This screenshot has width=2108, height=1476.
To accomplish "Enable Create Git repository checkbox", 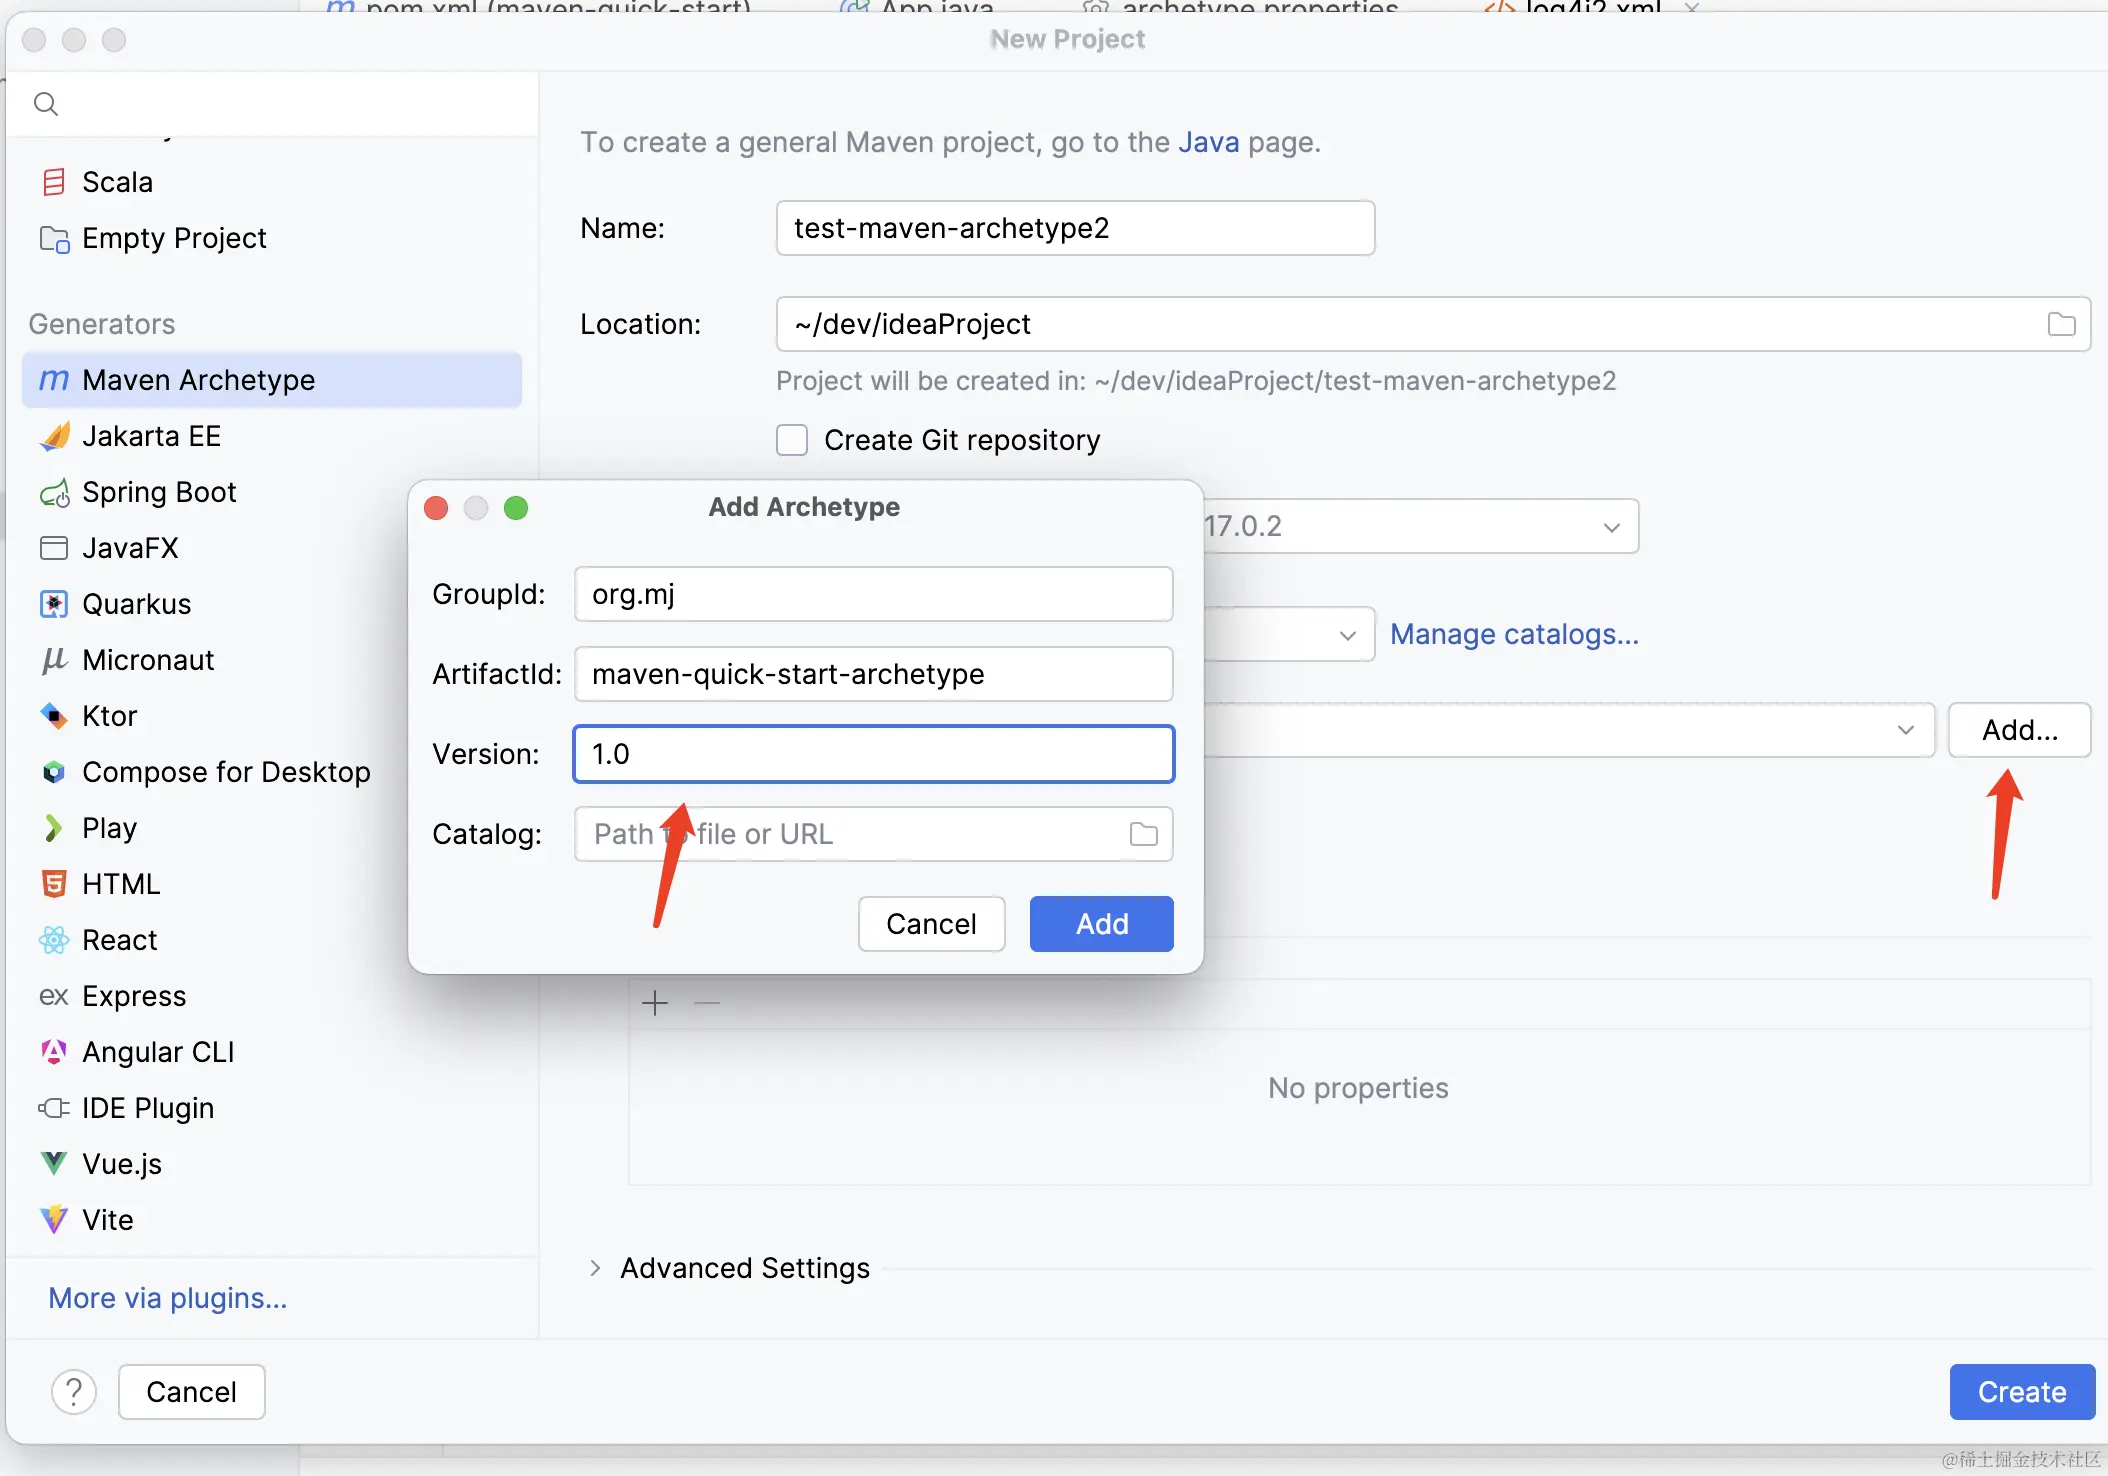I will pyautogui.click(x=792, y=440).
